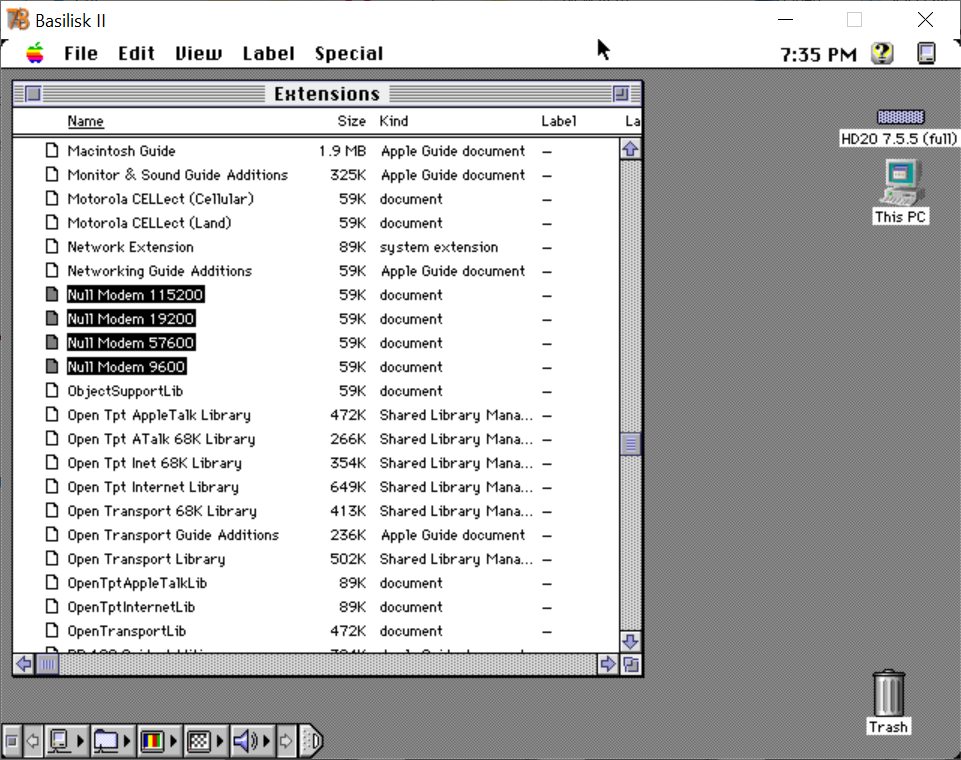Click the Null Modem 9600 file icon

52,367
